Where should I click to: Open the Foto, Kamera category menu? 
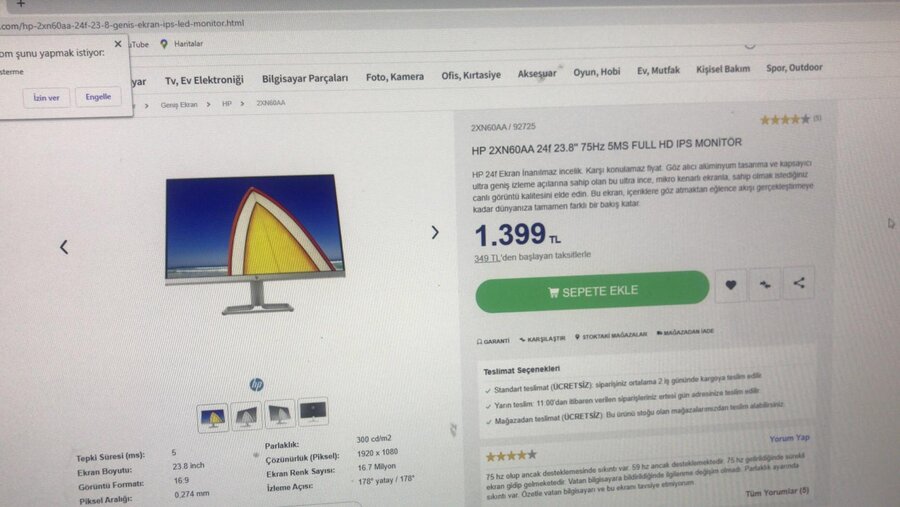click(x=395, y=76)
